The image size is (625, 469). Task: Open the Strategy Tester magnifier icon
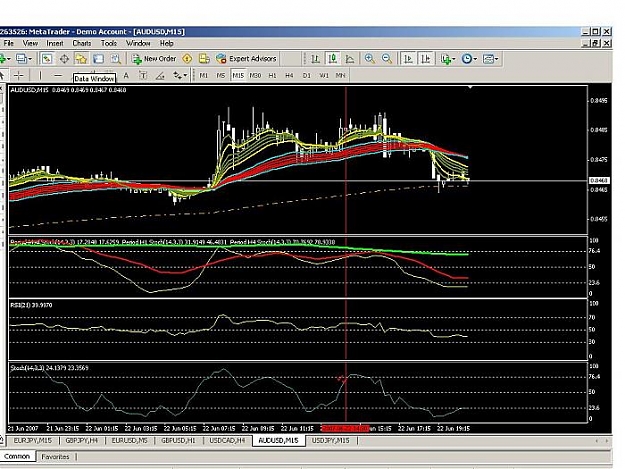(x=116, y=59)
